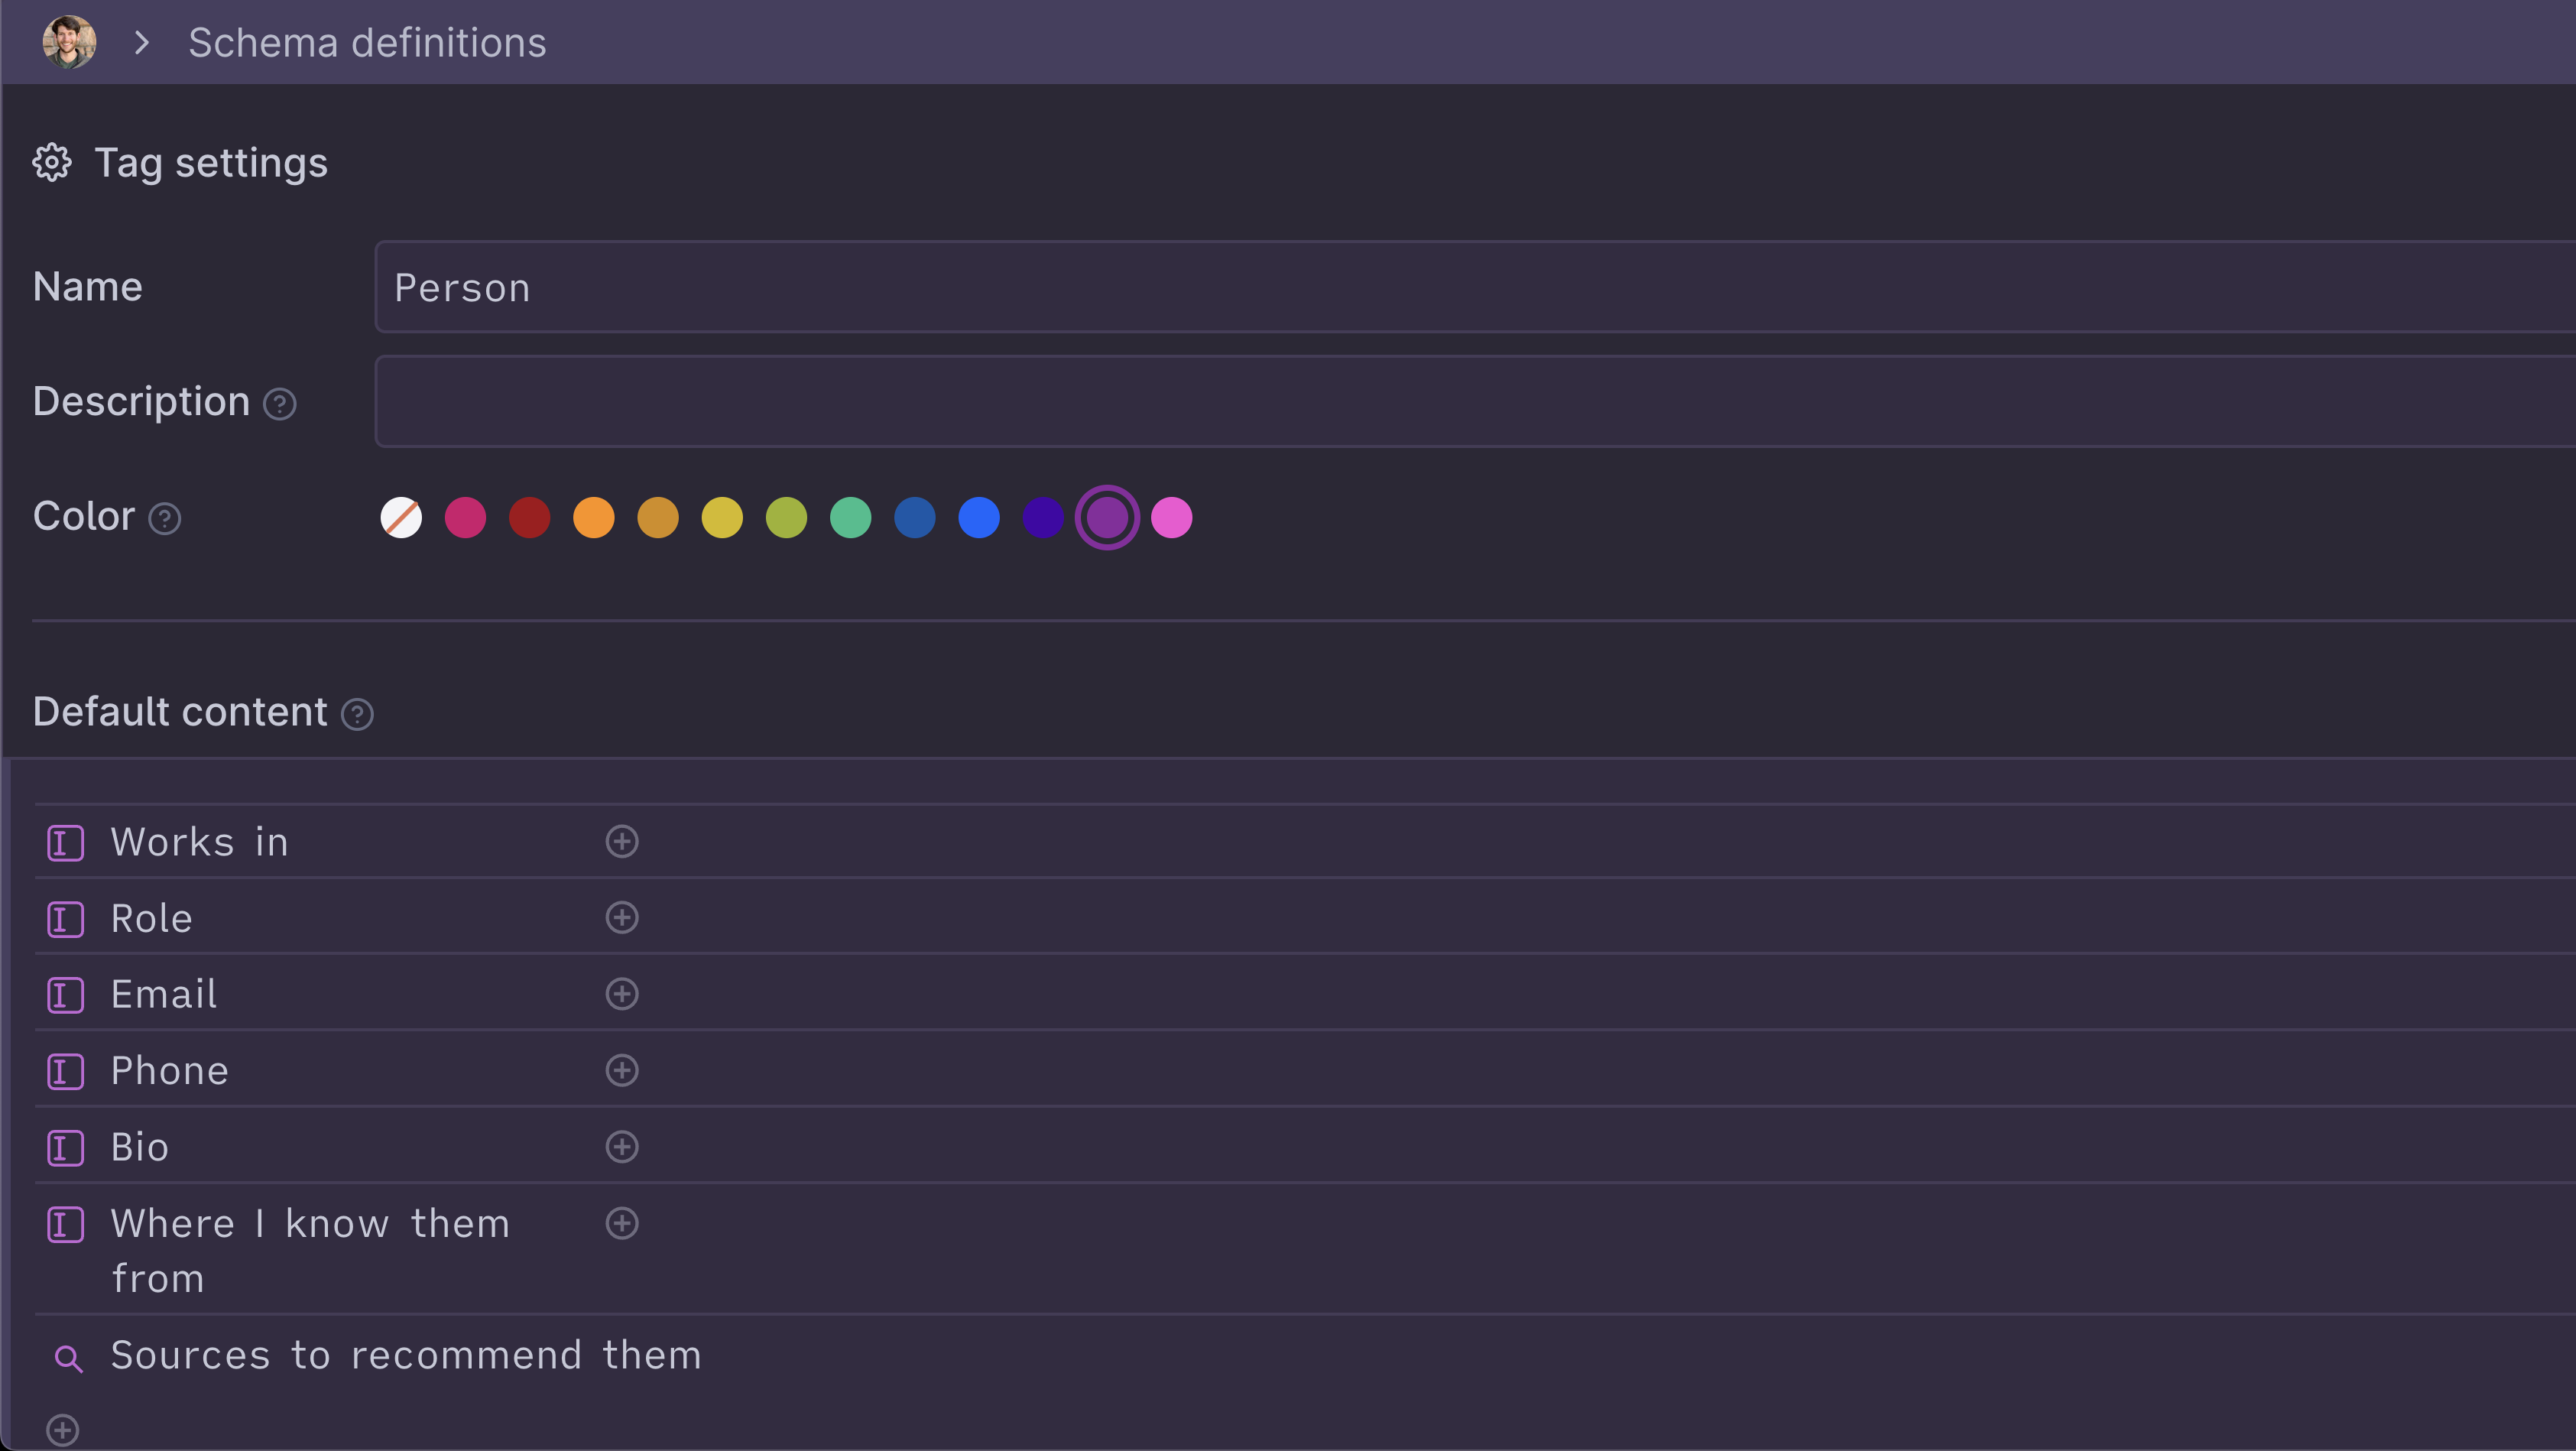This screenshot has width=2576, height=1451.
Task: Select the magenta-pink color swatch
Action: pyautogui.click(x=465, y=518)
